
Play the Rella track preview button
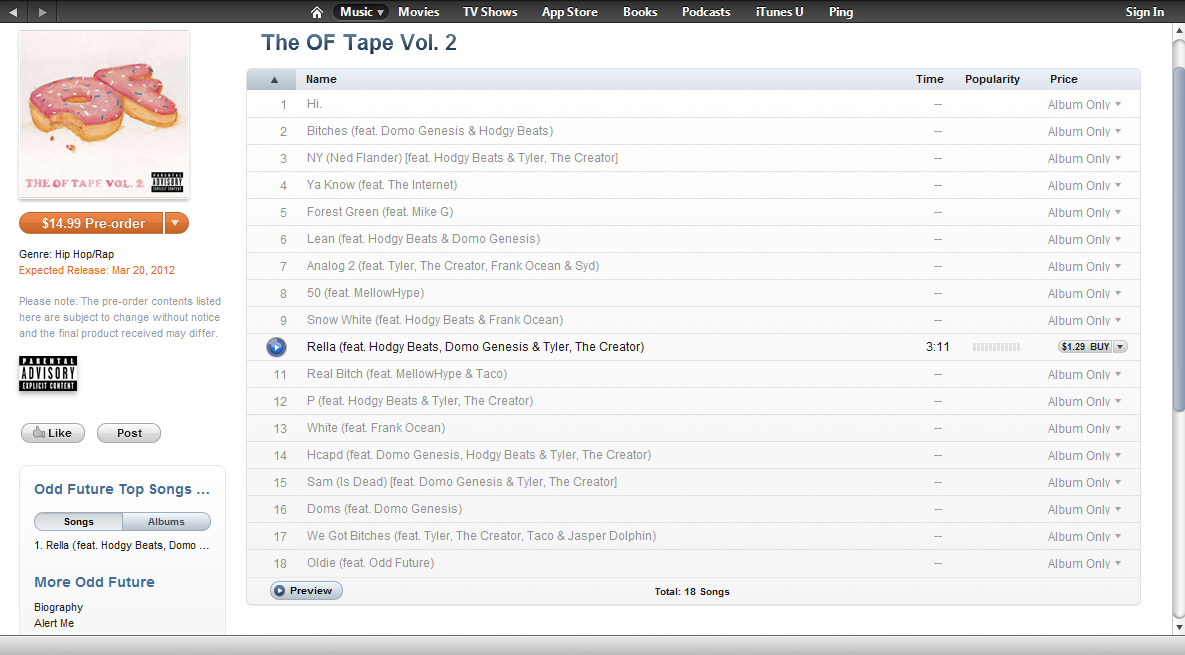point(277,347)
